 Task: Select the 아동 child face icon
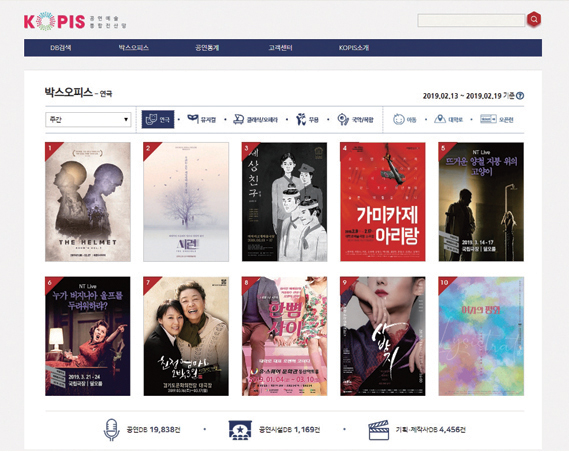[398, 119]
